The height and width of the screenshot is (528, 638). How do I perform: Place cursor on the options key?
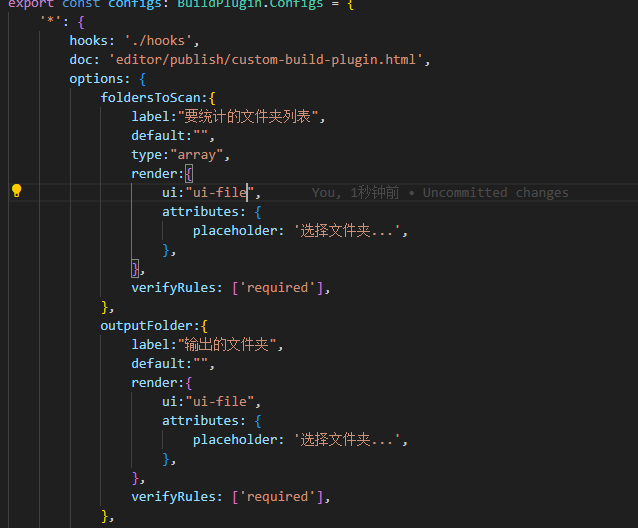96,79
